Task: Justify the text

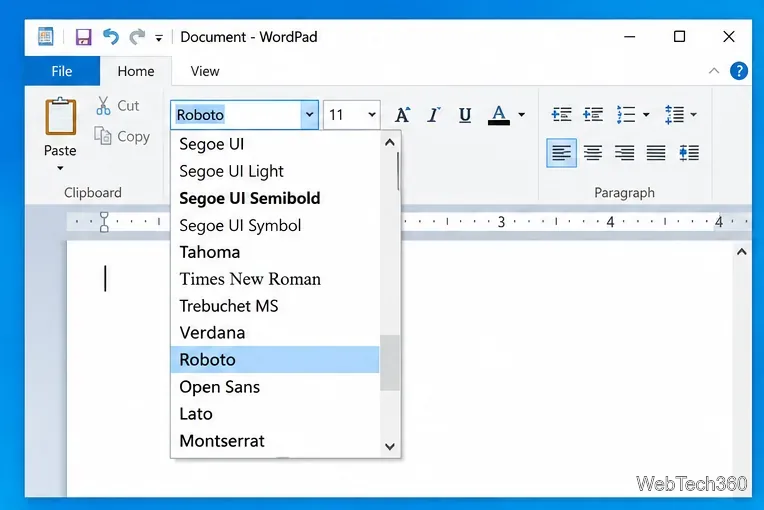Action: click(x=656, y=153)
